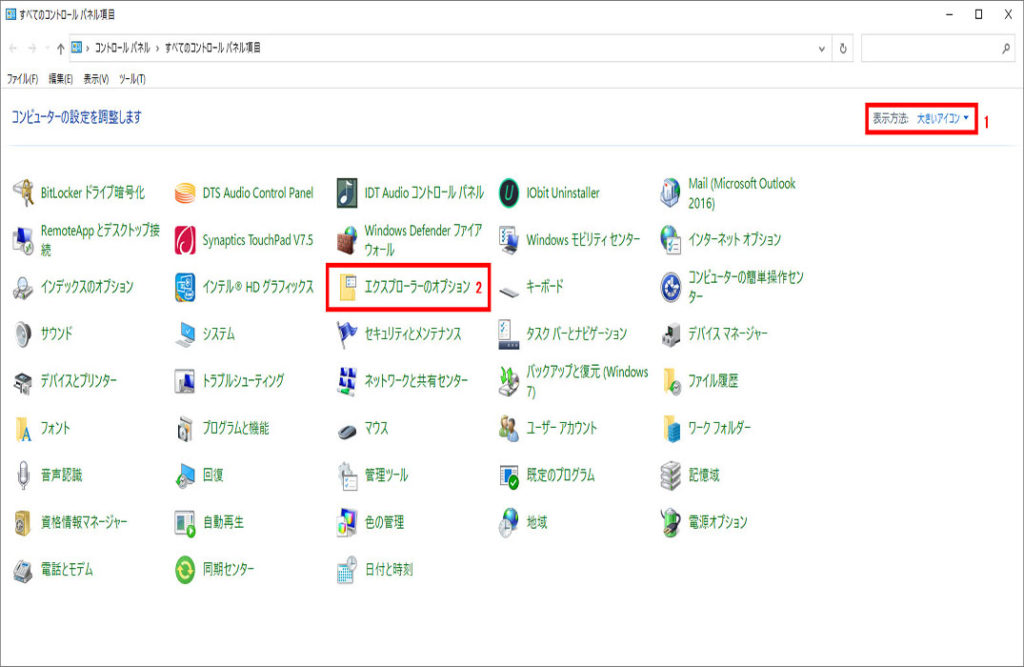This screenshot has width=1024, height=667.
Task: Select the Windows Defender ファイアウォール icon
Action: (x=347, y=240)
